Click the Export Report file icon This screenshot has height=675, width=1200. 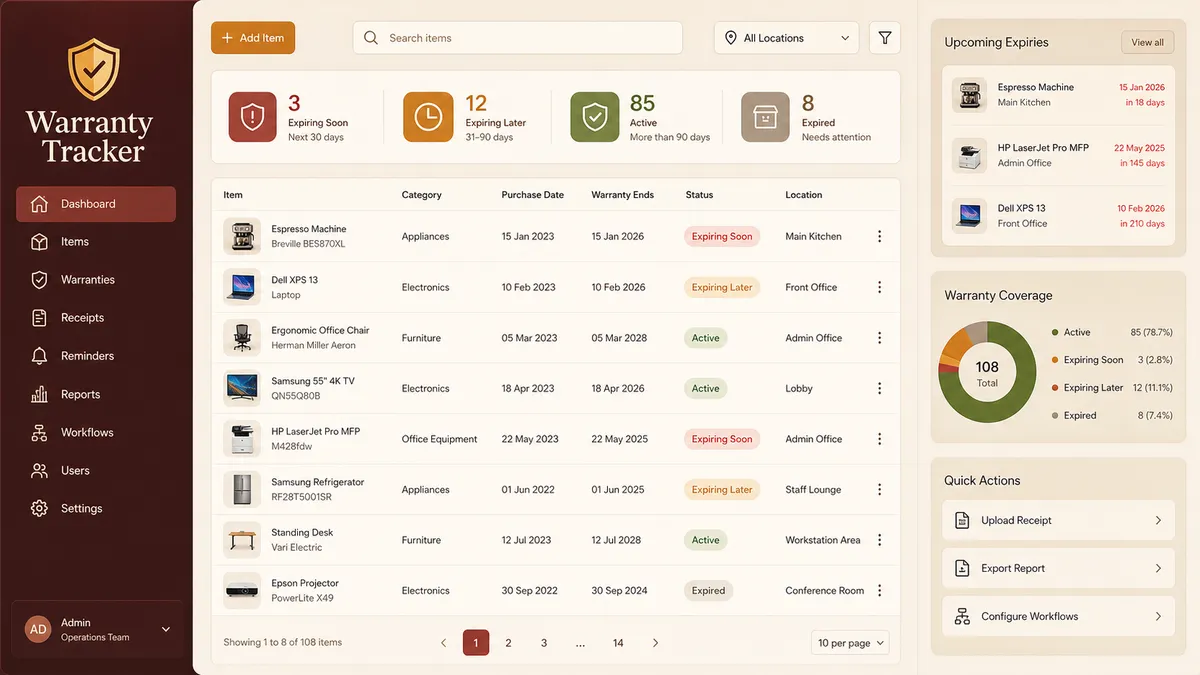point(962,568)
